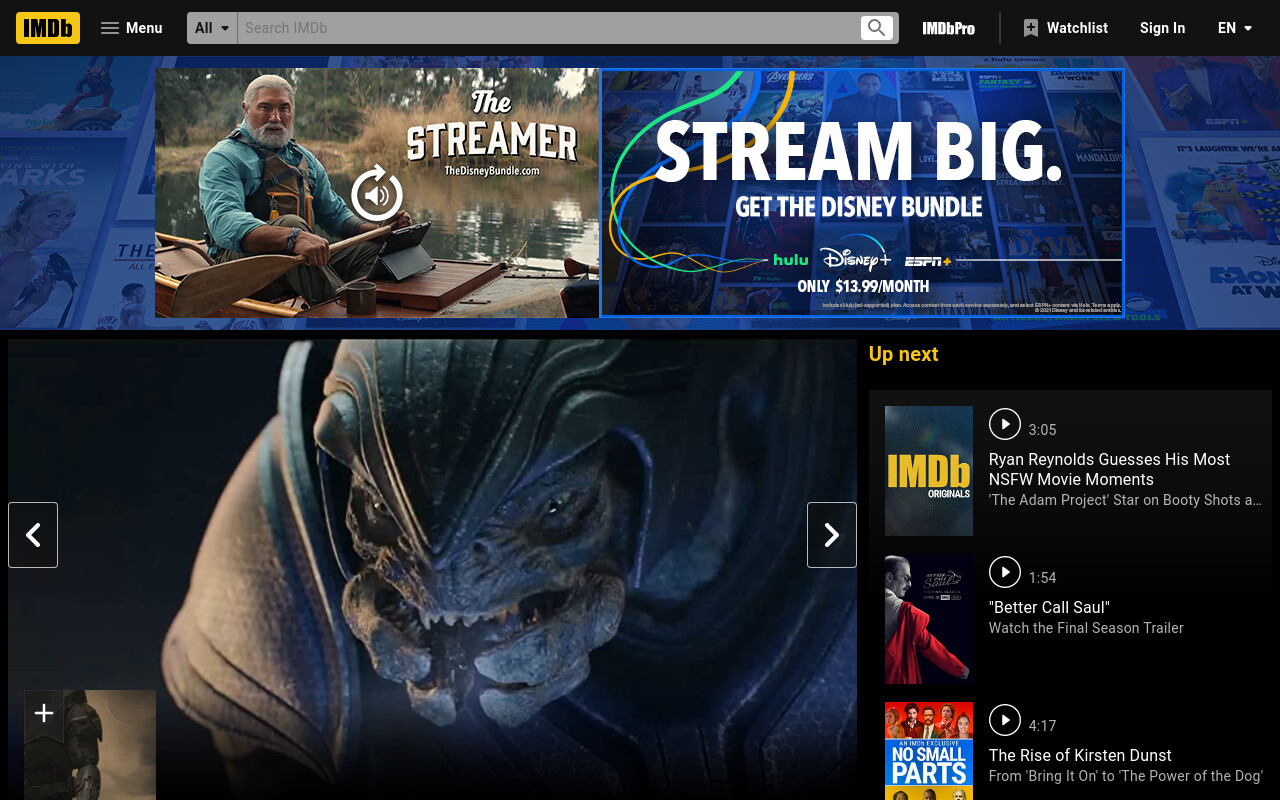Image resolution: width=1280 pixels, height=800 pixels.
Task: Open the Streamer kayak video ad
Action: [x=377, y=193]
